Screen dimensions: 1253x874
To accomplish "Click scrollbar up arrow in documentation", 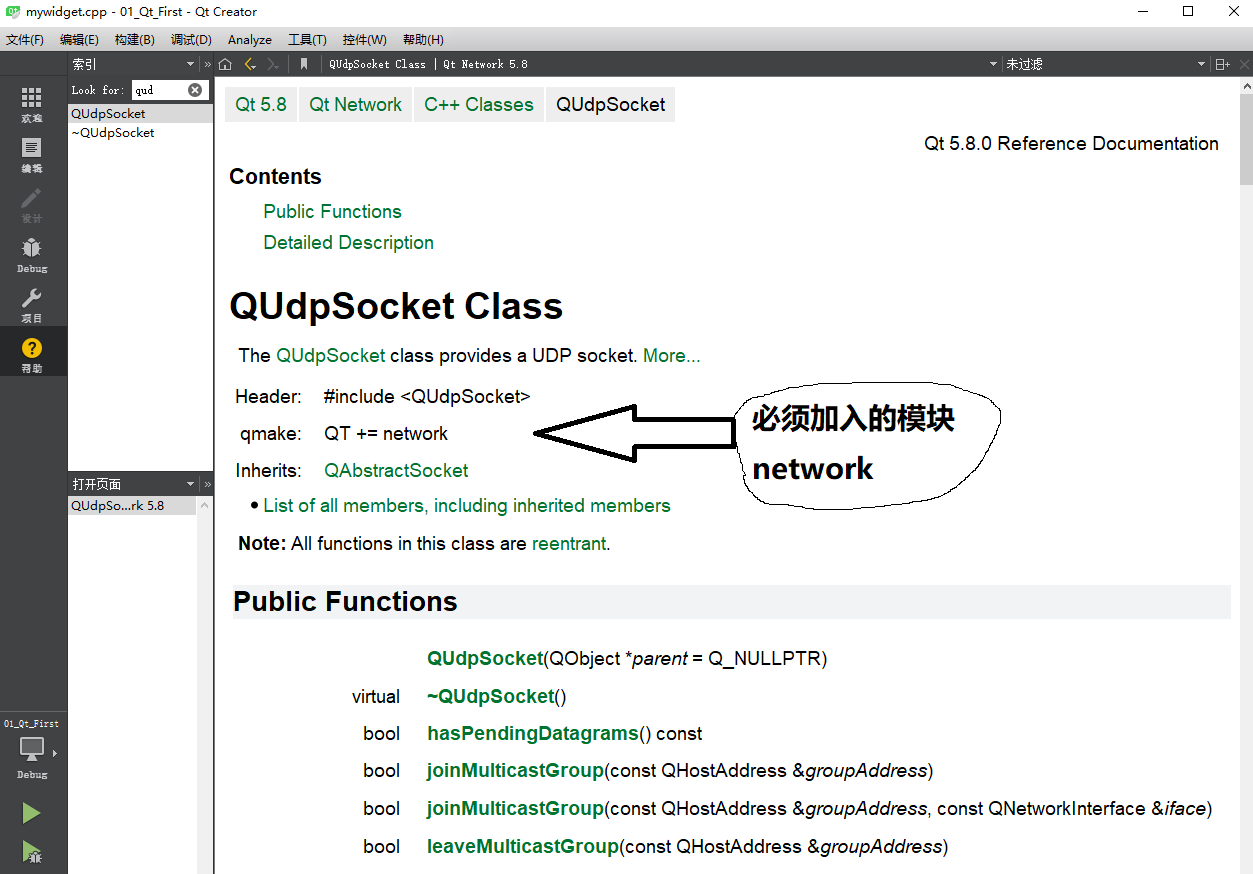I will pos(1246,86).
